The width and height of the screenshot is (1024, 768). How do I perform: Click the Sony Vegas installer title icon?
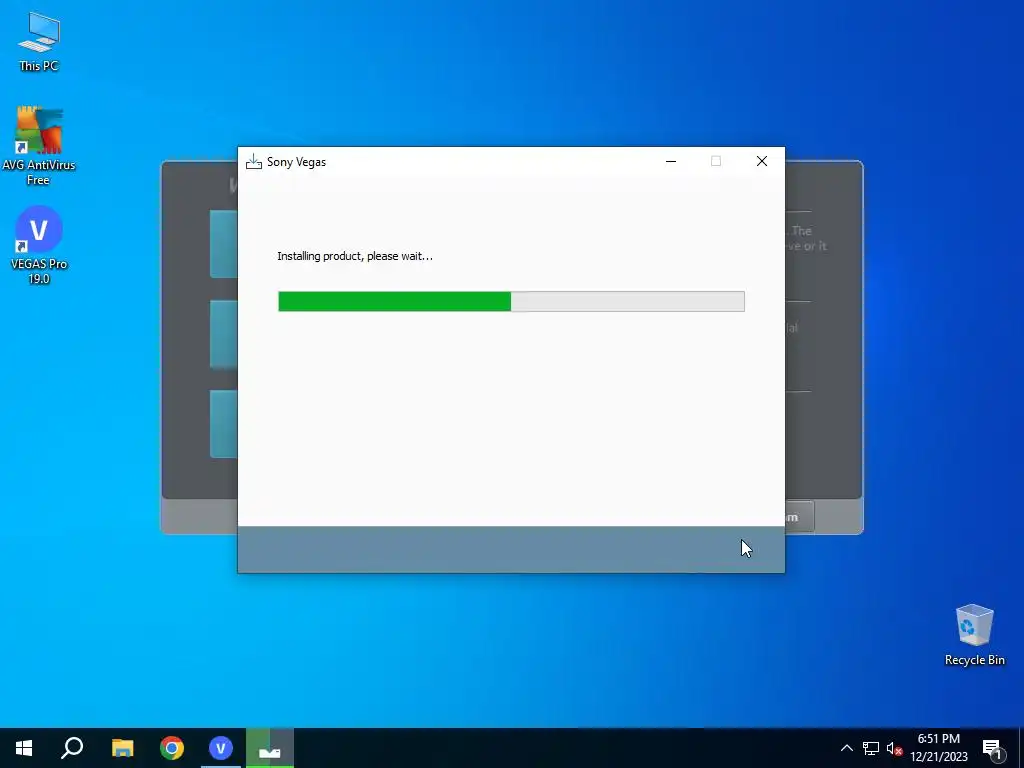pyautogui.click(x=253, y=161)
